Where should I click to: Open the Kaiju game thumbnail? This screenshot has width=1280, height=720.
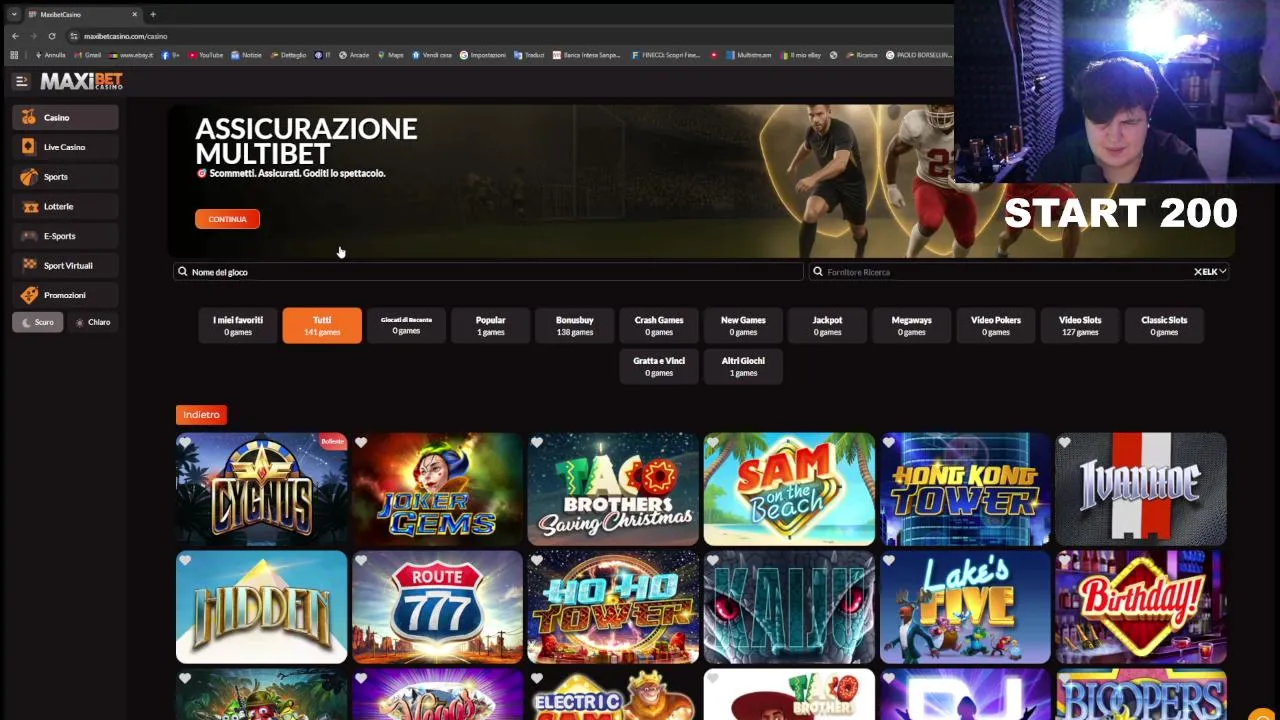click(x=789, y=607)
